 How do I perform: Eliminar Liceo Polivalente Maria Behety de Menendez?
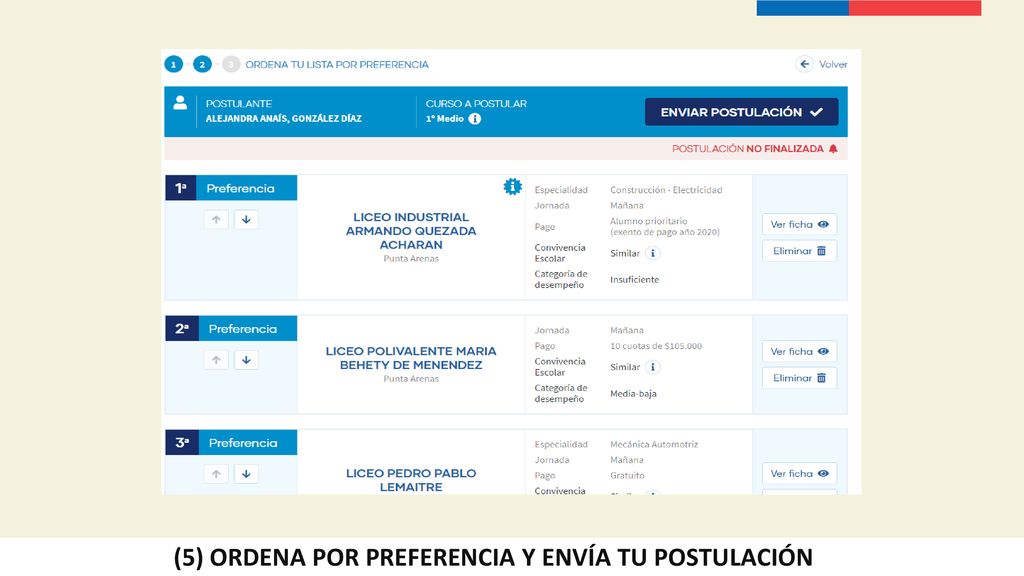(799, 378)
